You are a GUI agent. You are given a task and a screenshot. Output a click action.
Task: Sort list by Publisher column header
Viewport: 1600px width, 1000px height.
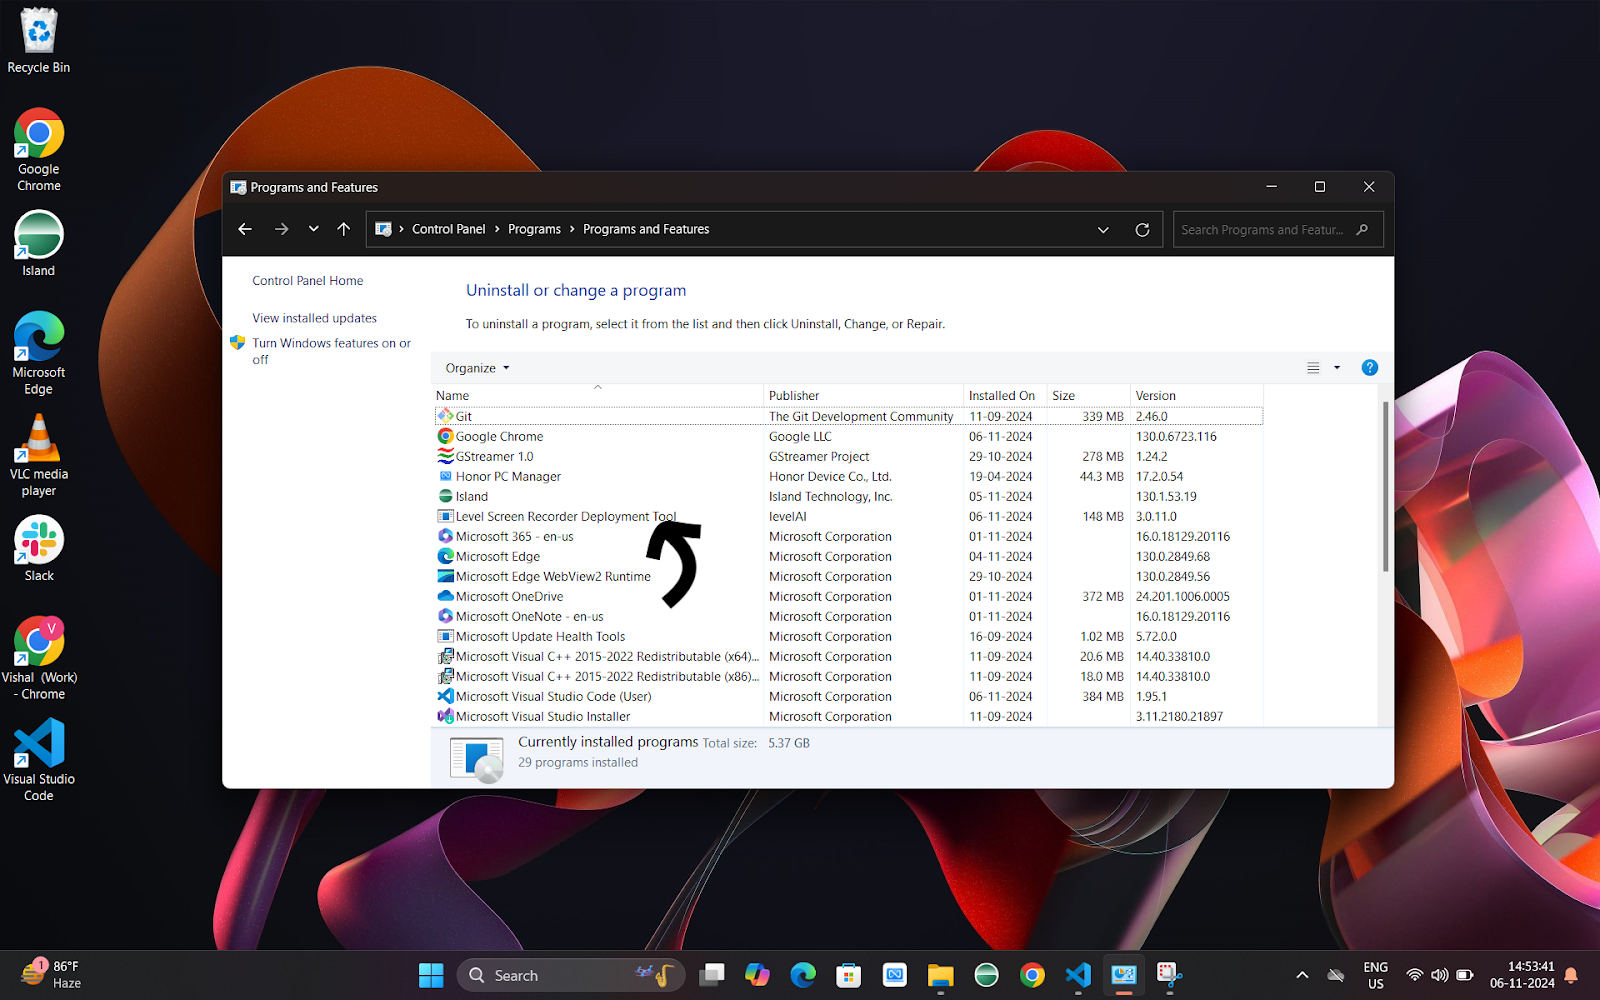[794, 396]
